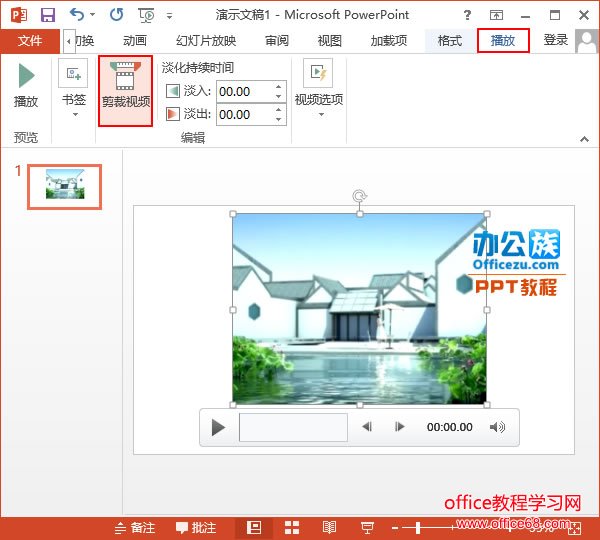Step the video backward one frame
This screenshot has width=600, height=540.
367,427
